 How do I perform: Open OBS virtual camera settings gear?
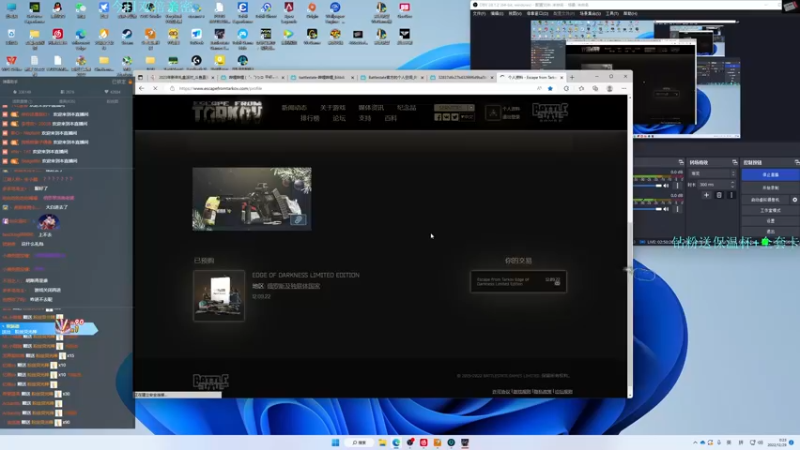click(x=795, y=200)
